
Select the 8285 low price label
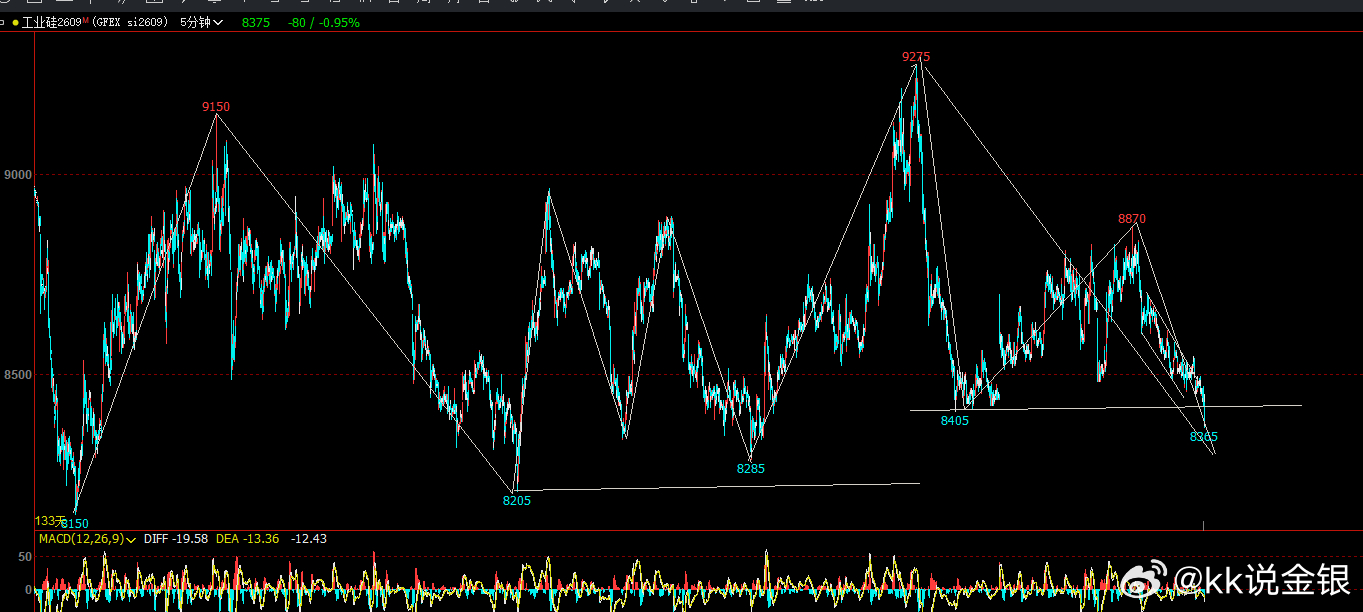tap(751, 469)
